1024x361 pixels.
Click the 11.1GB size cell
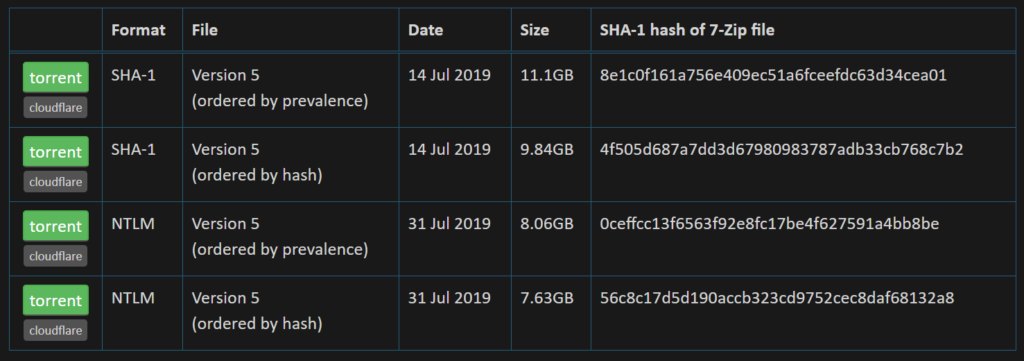[547, 75]
